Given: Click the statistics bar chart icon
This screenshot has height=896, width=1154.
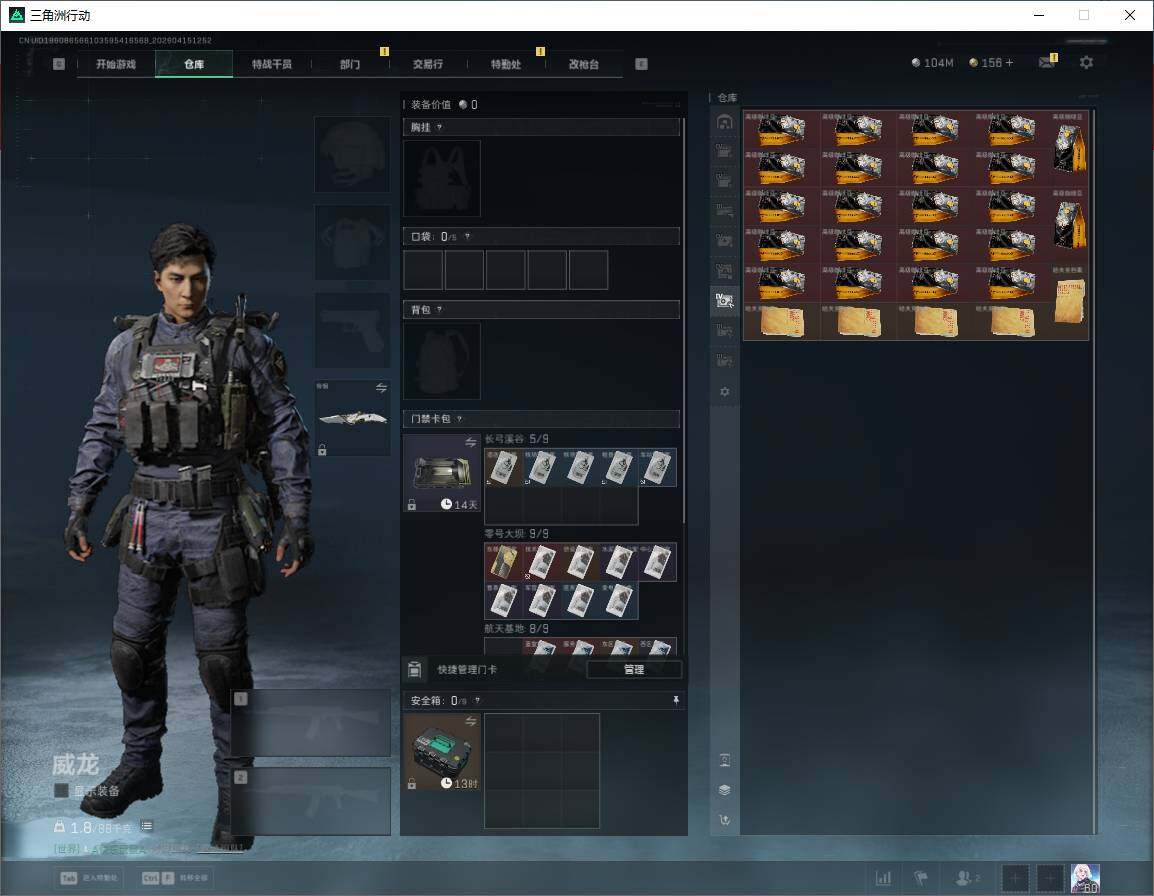Looking at the screenshot, I should 883,878.
